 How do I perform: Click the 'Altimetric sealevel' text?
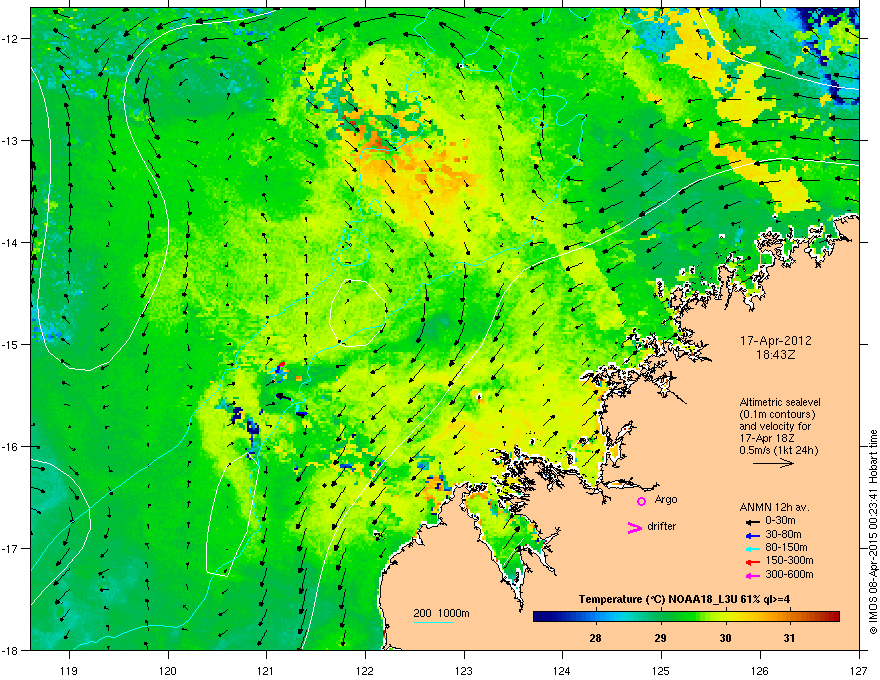click(x=780, y=402)
